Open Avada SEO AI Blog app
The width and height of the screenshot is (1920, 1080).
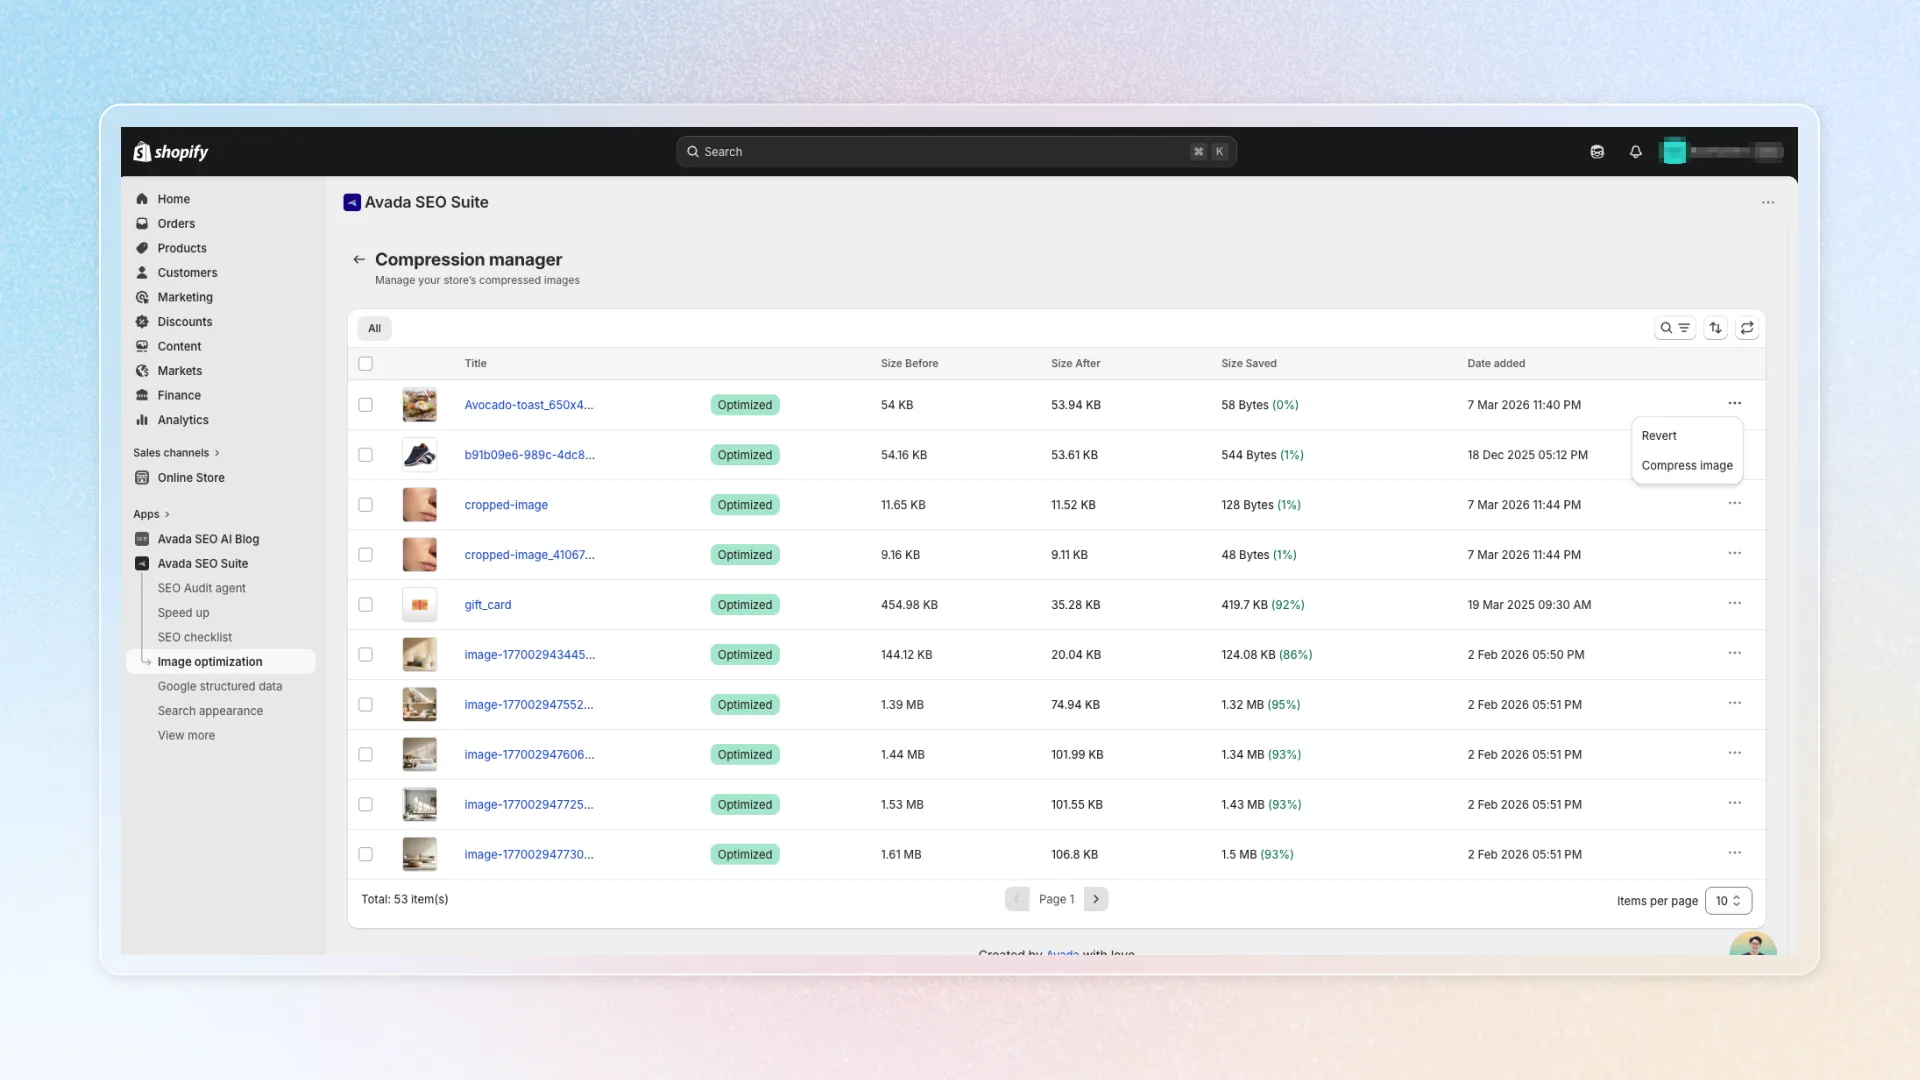coord(208,539)
